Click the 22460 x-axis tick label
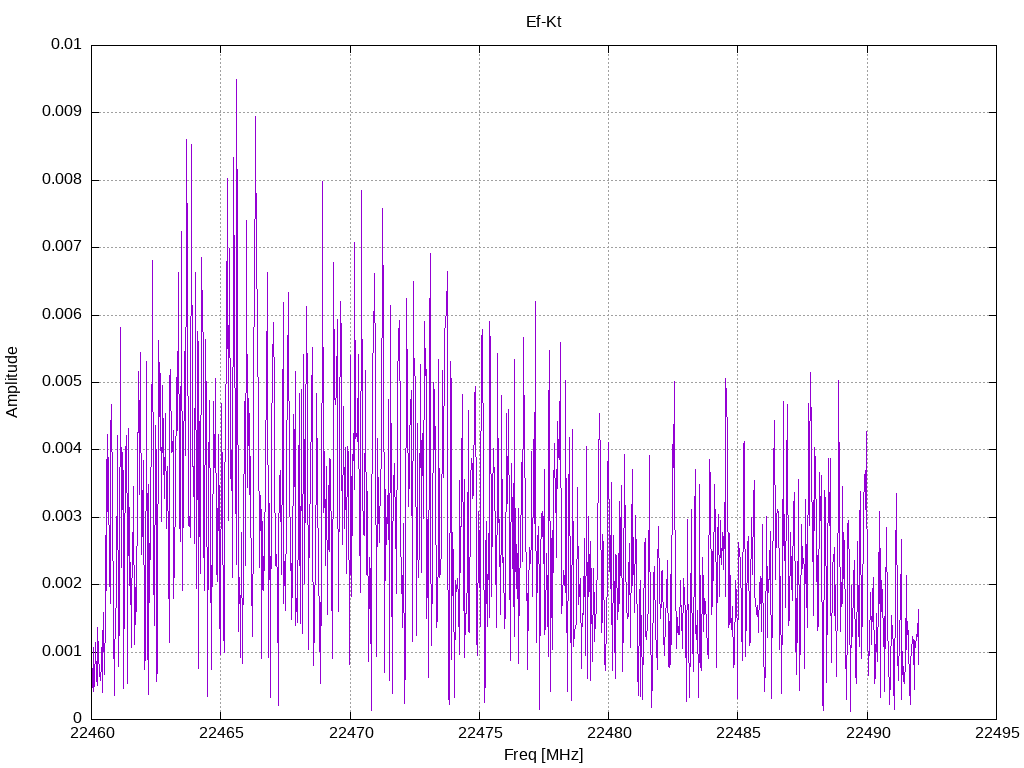This screenshot has width=1024, height=768. click(92, 733)
